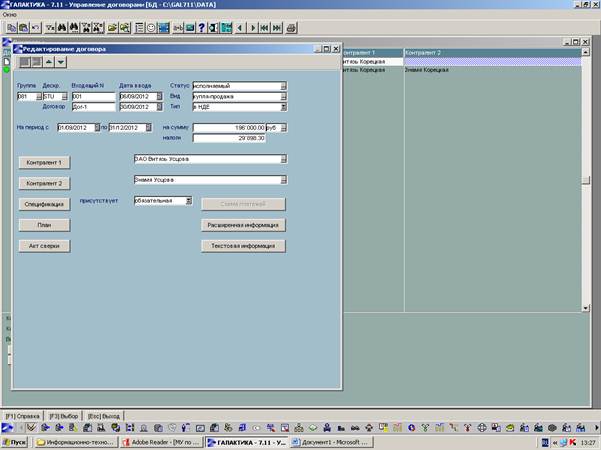Expand the Статус dropdown list
The image size is (601, 450).
click(x=283, y=86)
